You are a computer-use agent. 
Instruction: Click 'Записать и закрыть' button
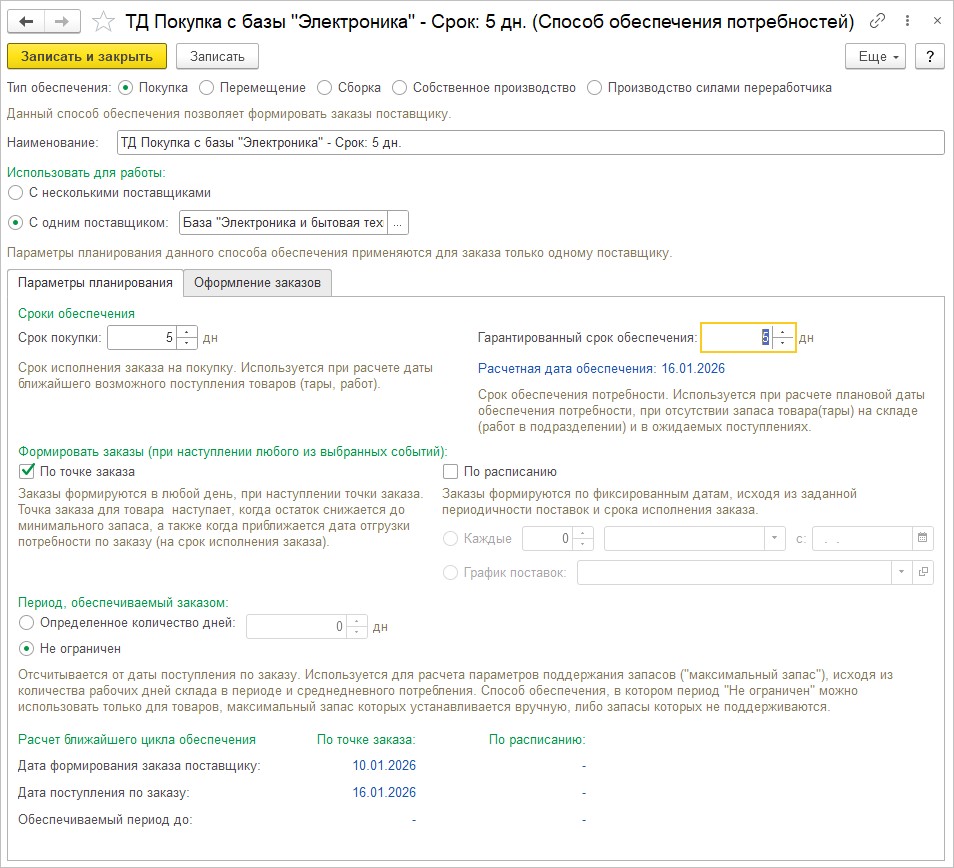(x=87, y=56)
